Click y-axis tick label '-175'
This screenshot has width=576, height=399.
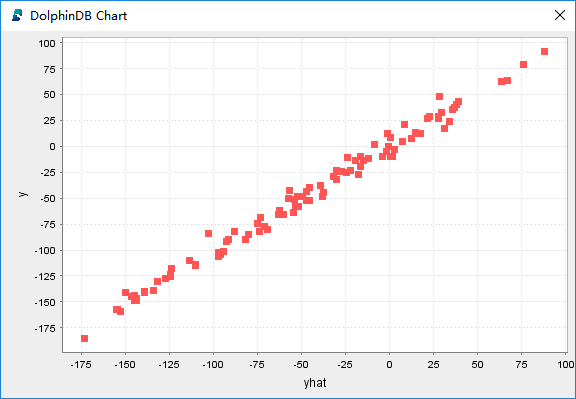[45, 328]
